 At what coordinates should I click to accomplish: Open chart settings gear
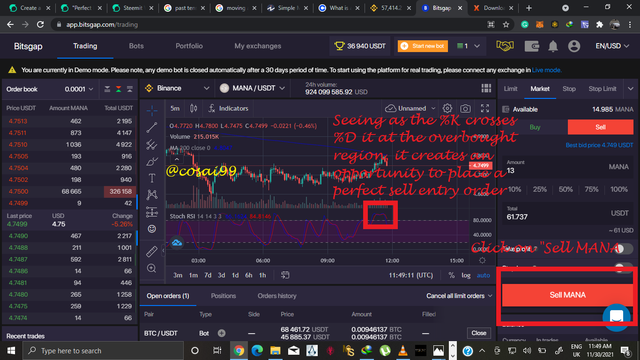click(x=447, y=108)
